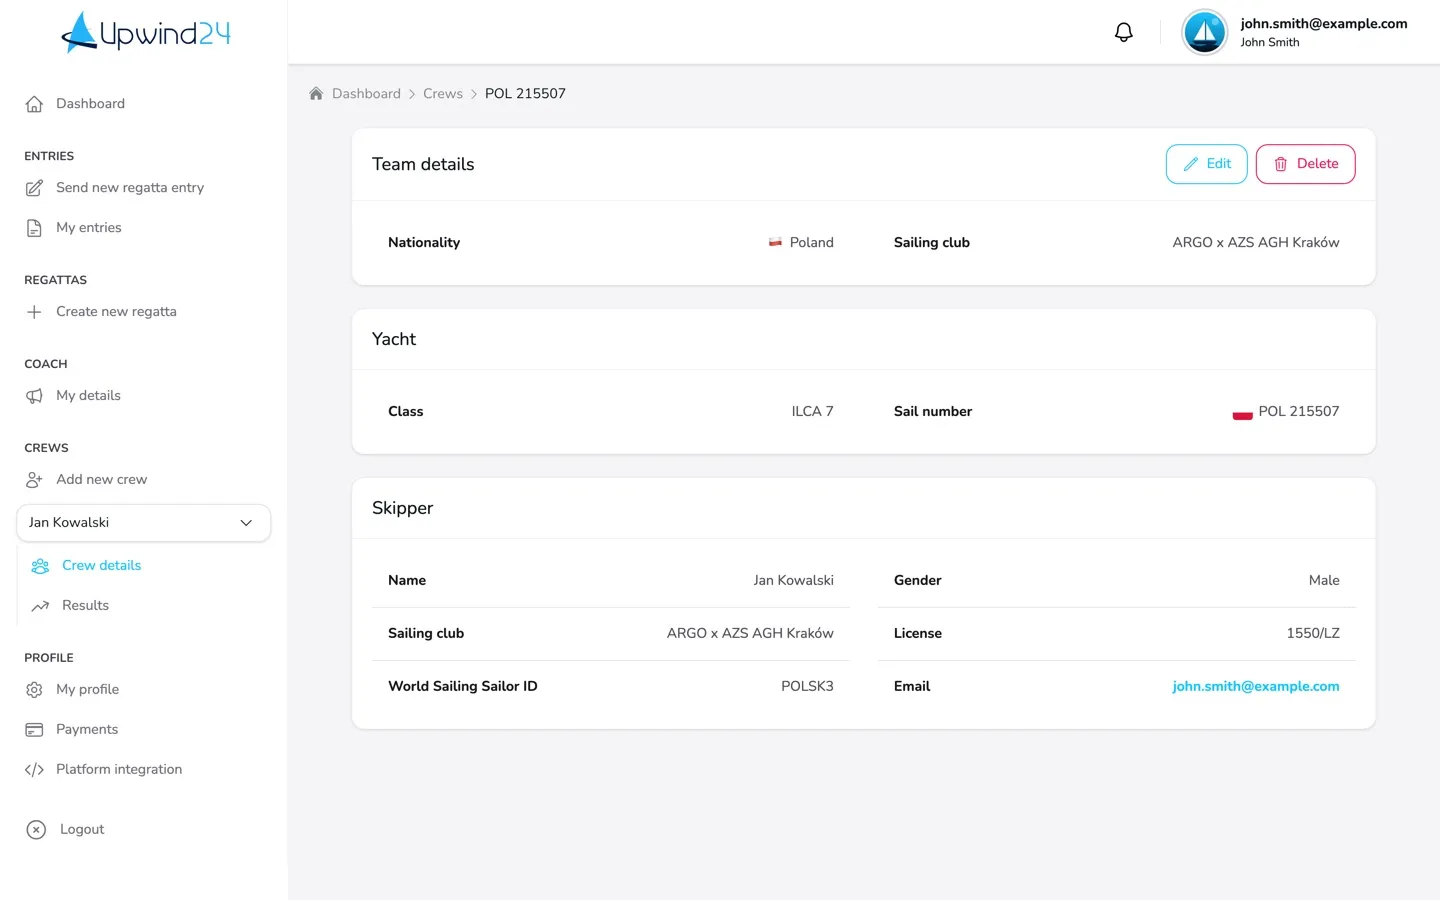
Task: Click the Send new regatta entry pencil icon
Action: click(34, 188)
